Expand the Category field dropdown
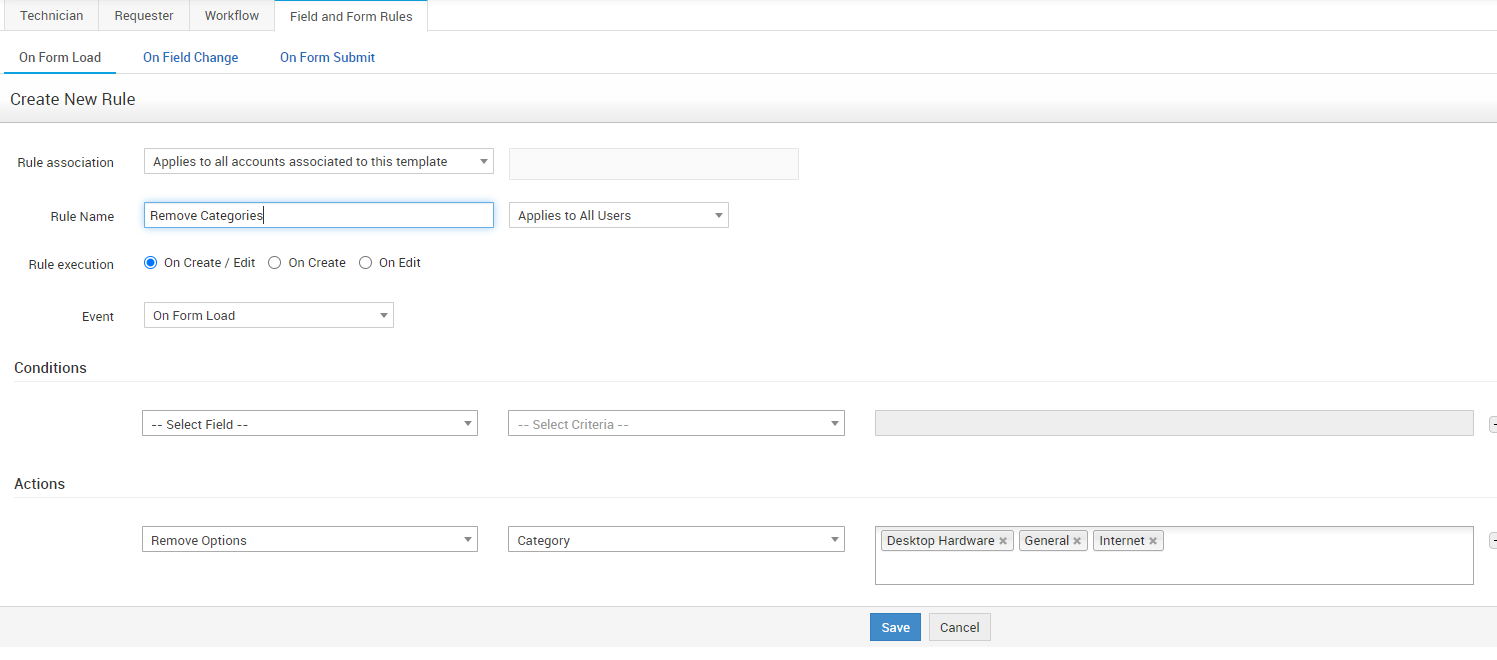Image resolution: width=1497 pixels, height=660 pixels. tap(675, 540)
